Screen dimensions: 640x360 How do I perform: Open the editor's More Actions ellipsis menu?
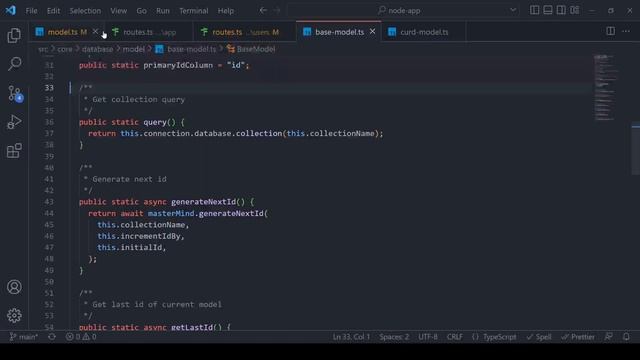(x=626, y=31)
